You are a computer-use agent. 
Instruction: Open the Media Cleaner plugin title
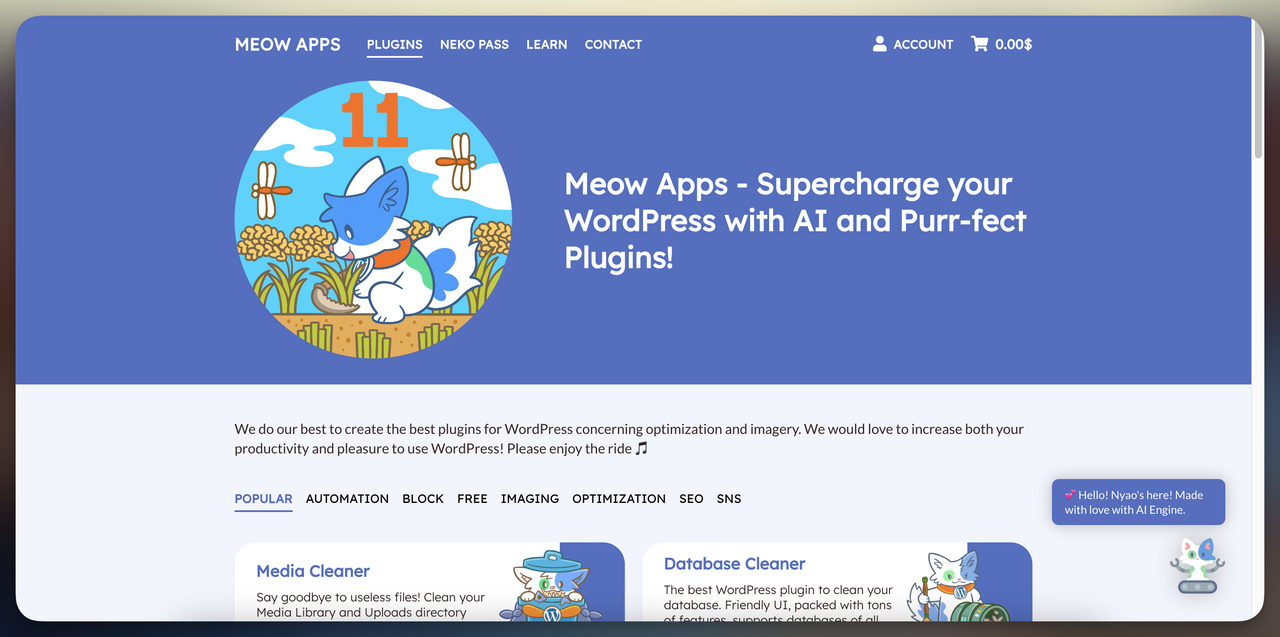point(313,571)
